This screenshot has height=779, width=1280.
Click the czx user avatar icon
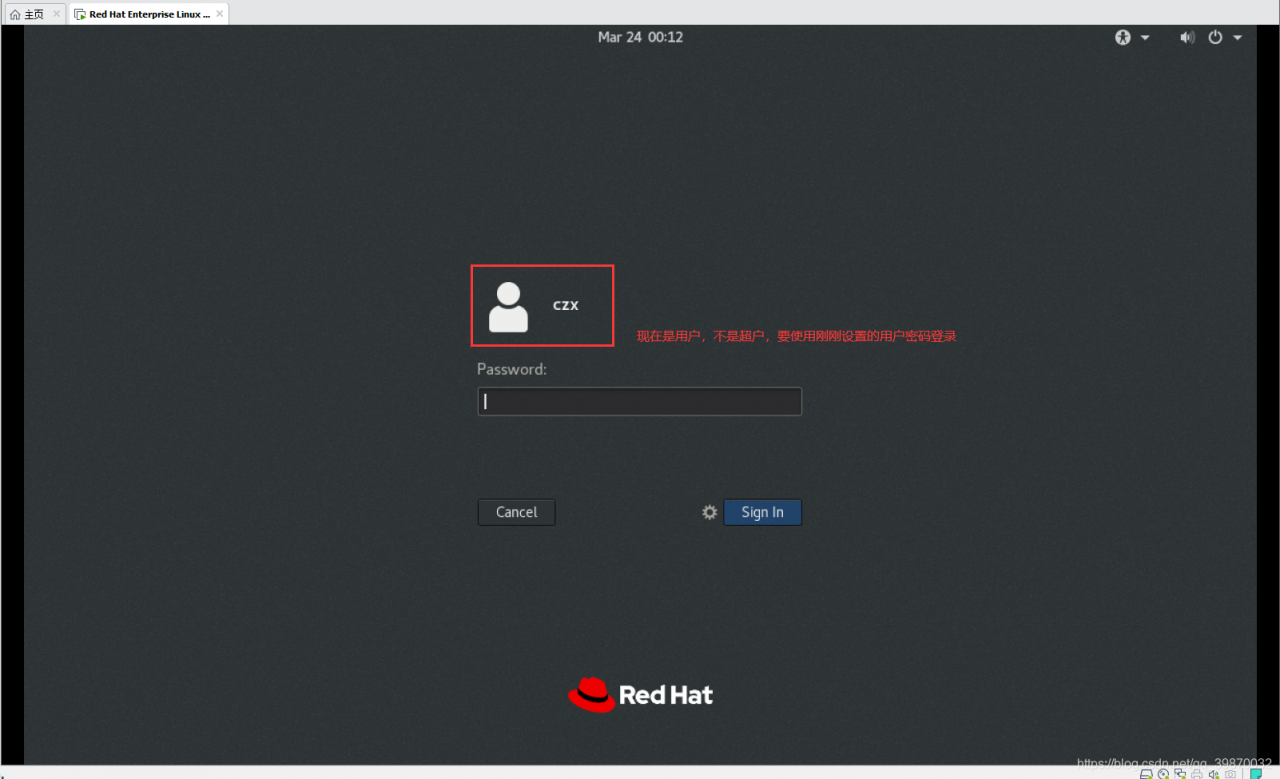click(x=508, y=306)
